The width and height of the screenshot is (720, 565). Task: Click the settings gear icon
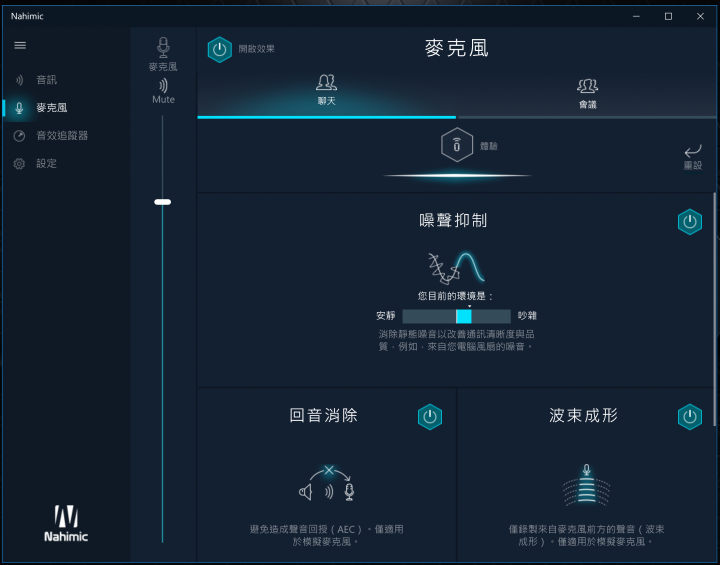(x=19, y=164)
